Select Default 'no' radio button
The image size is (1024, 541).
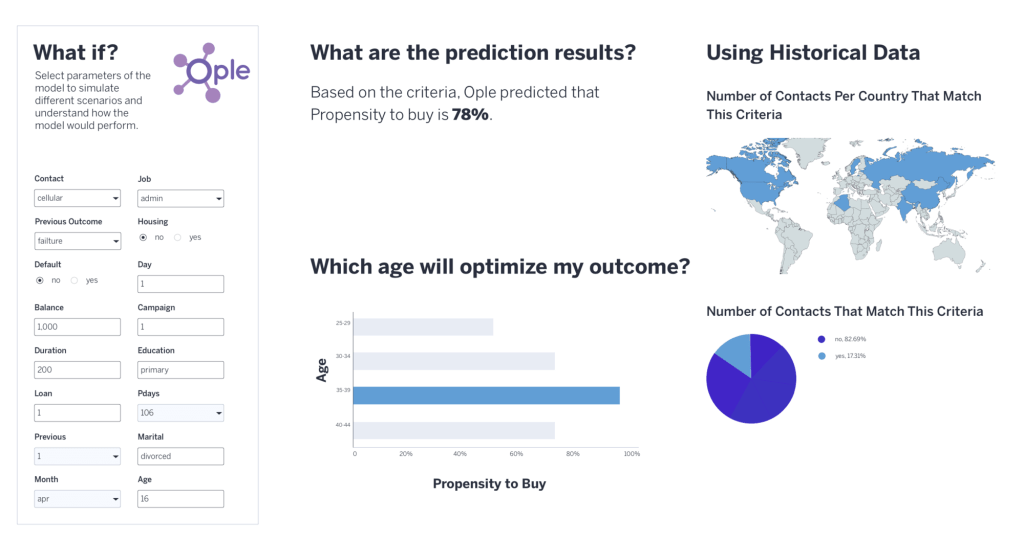click(40, 280)
